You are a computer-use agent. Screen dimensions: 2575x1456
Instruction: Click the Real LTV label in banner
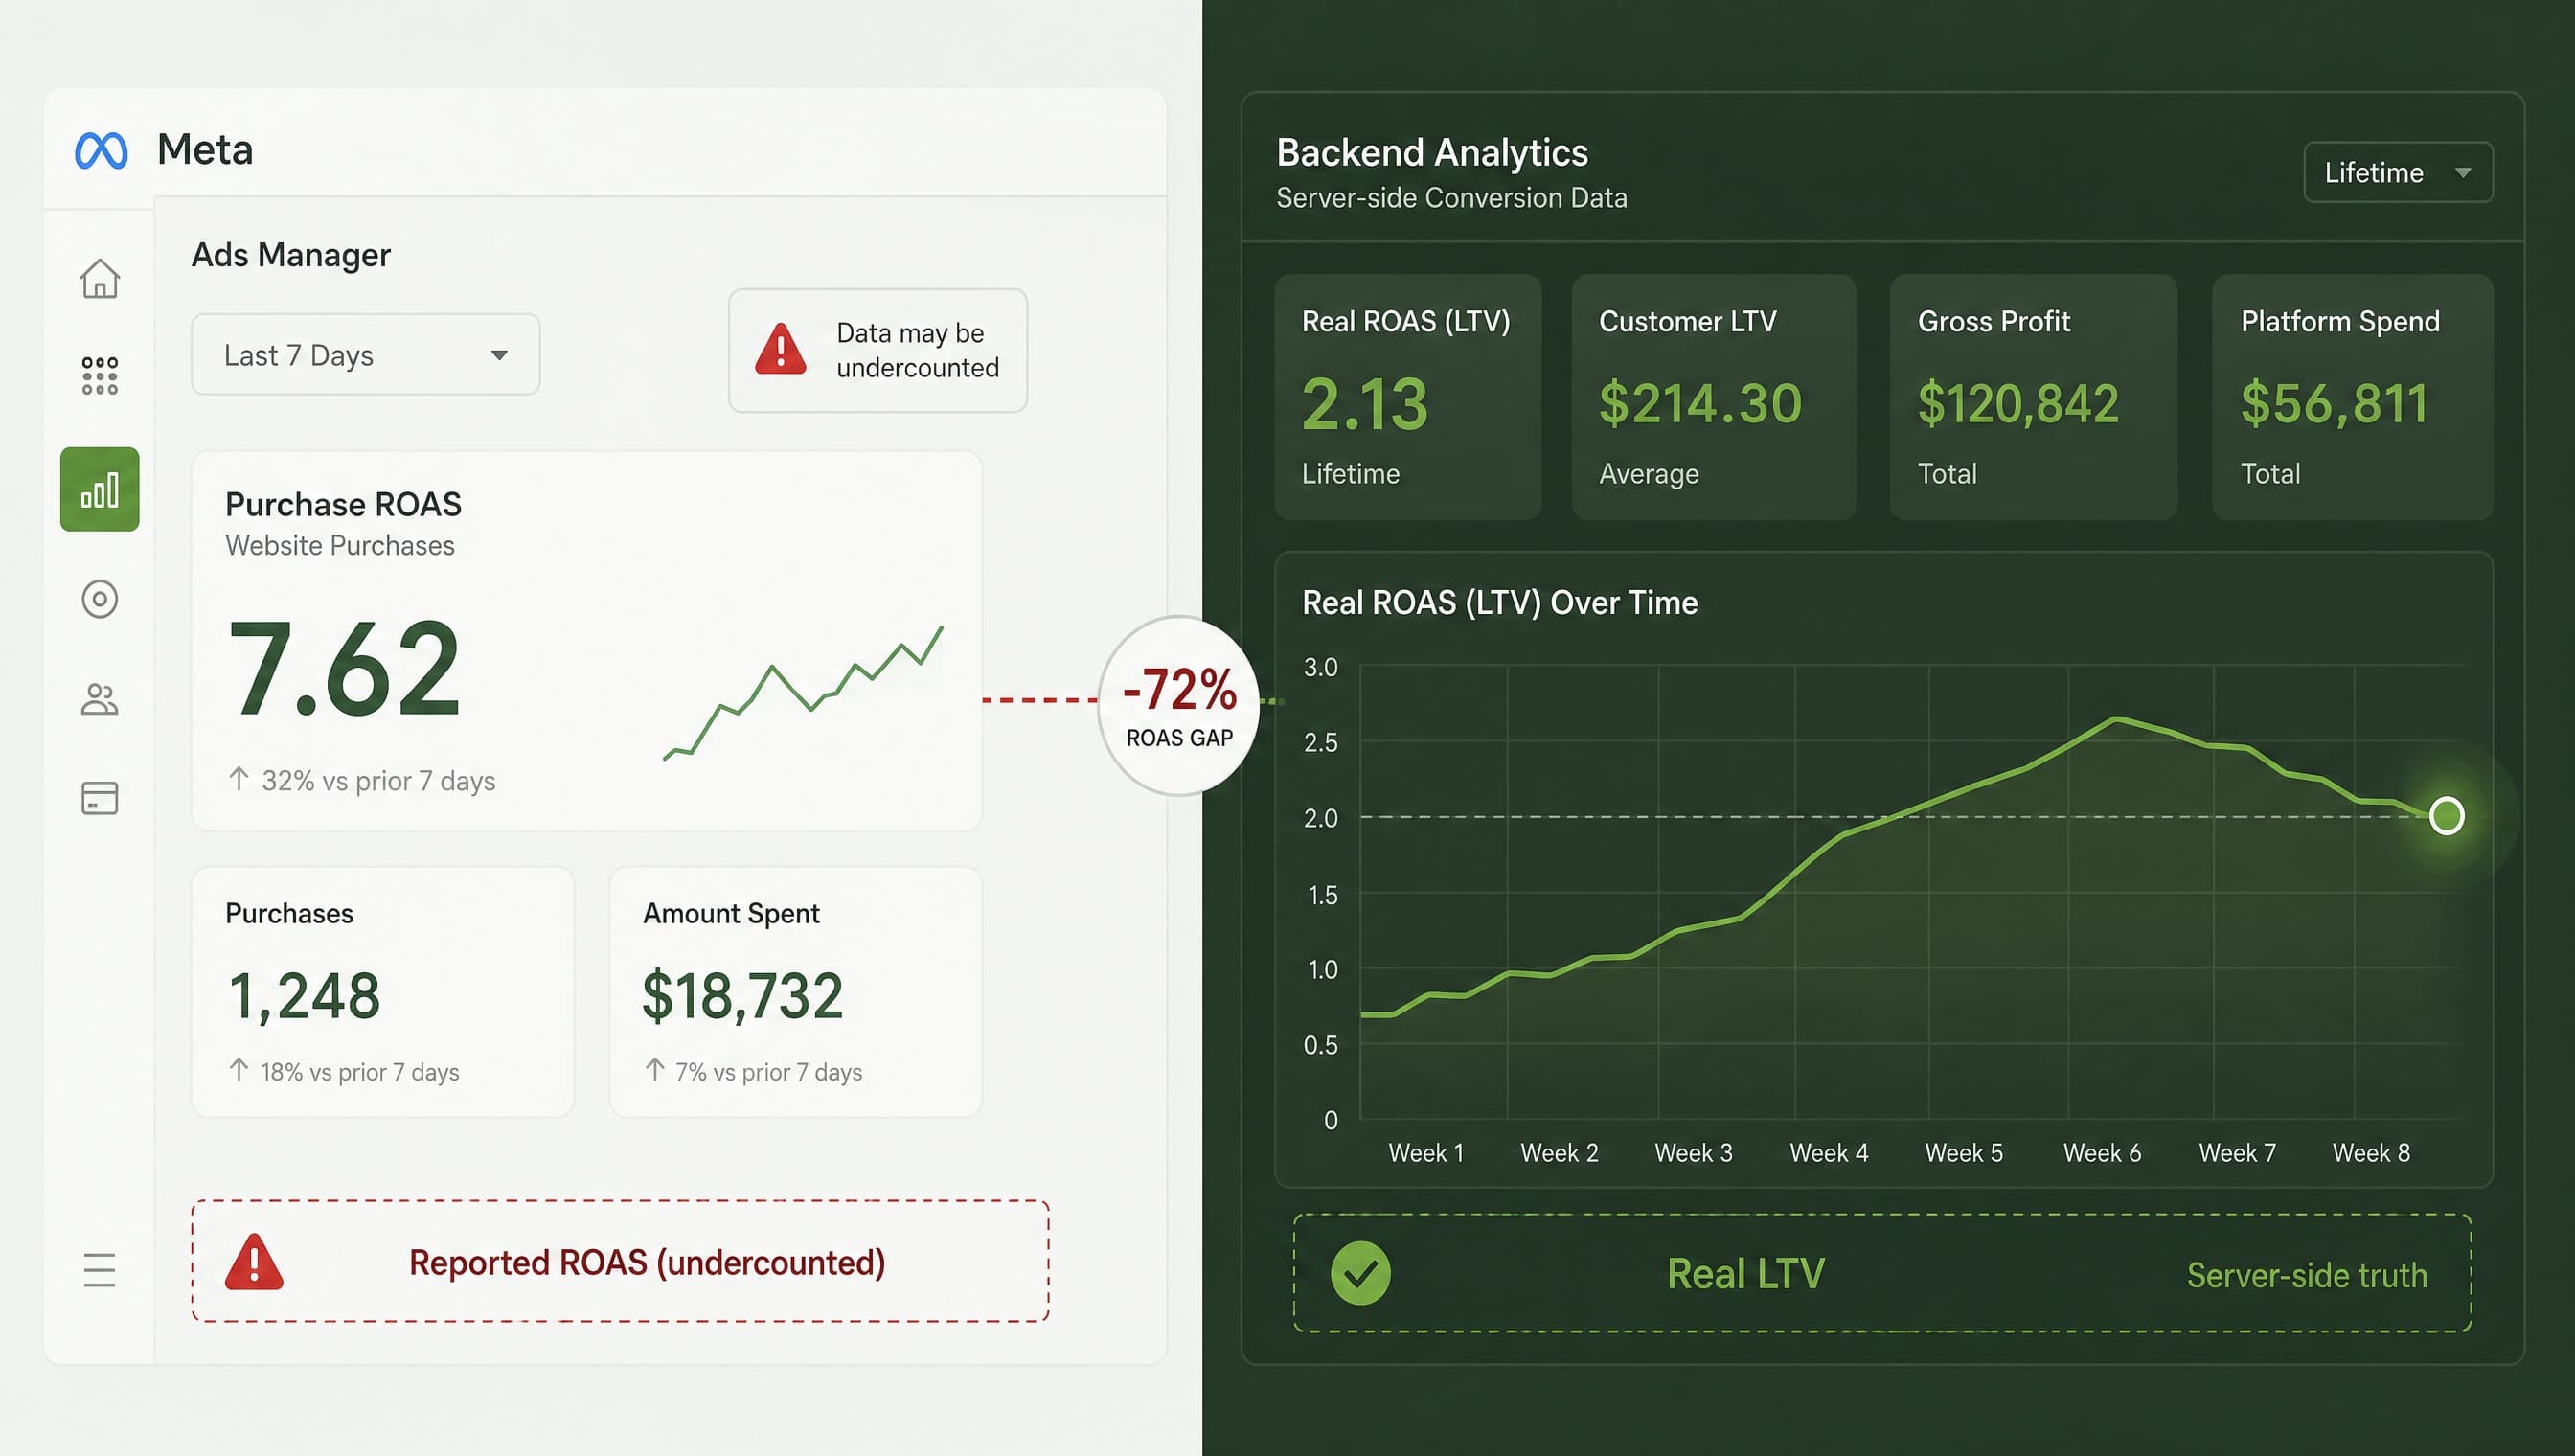(x=1746, y=1274)
